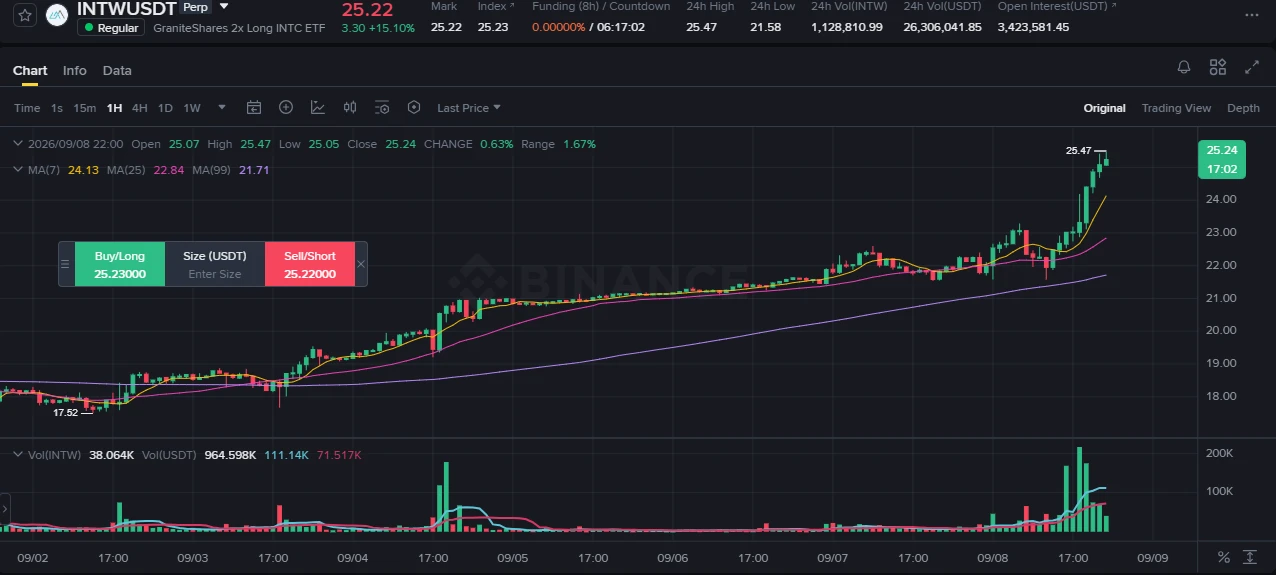This screenshot has height=575, width=1276.
Task: Click the MA(25) indicator label
Action: click(127, 170)
